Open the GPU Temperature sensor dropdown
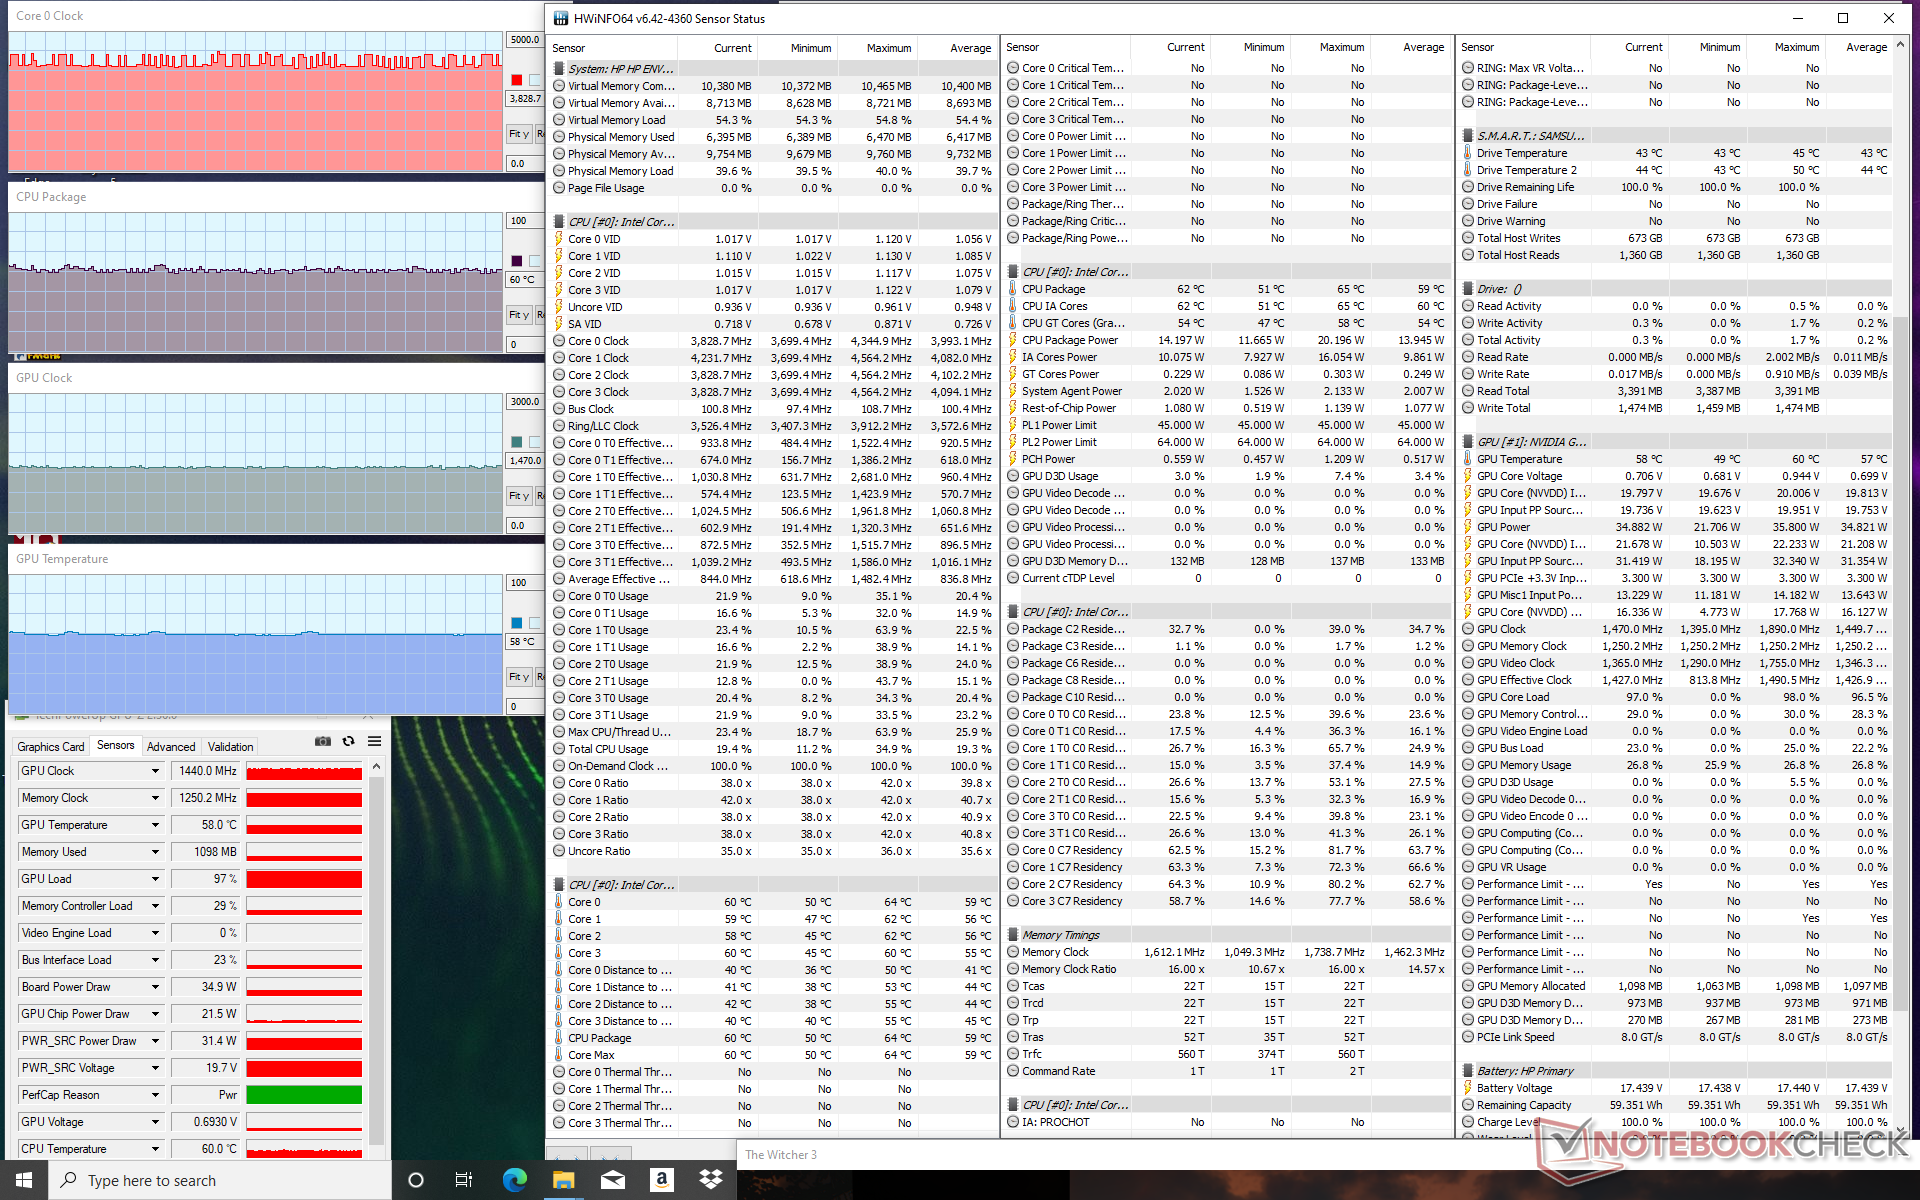The width and height of the screenshot is (1920, 1200). coord(155,825)
